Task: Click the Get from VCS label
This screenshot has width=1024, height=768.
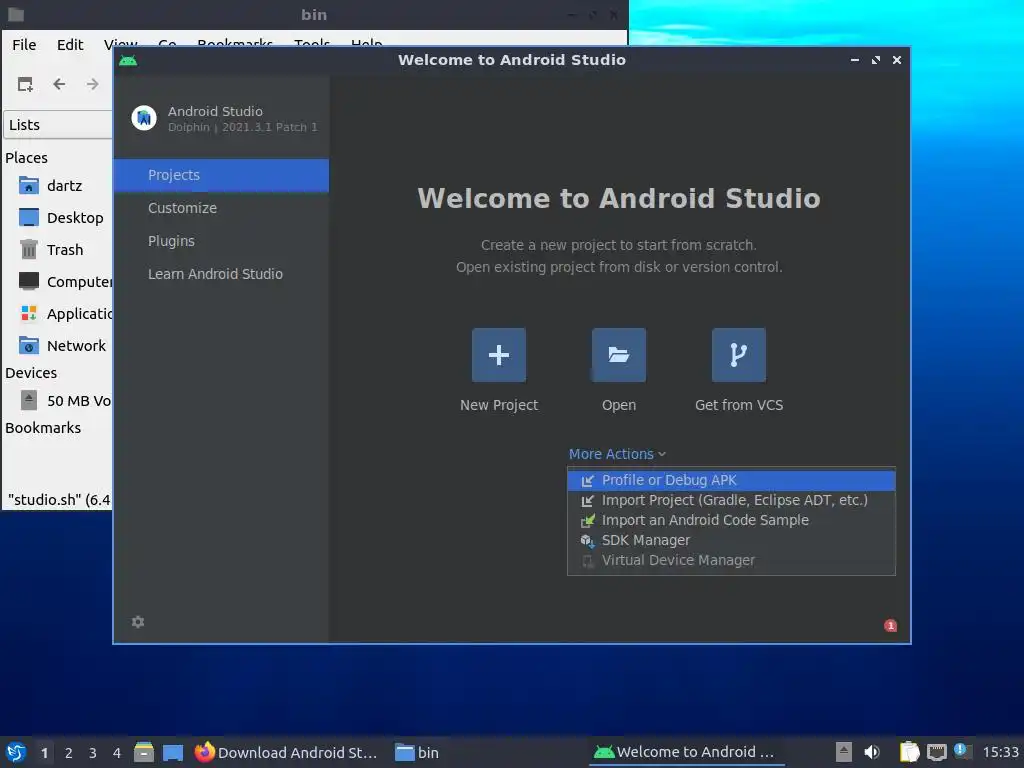Action: coord(739,405)
